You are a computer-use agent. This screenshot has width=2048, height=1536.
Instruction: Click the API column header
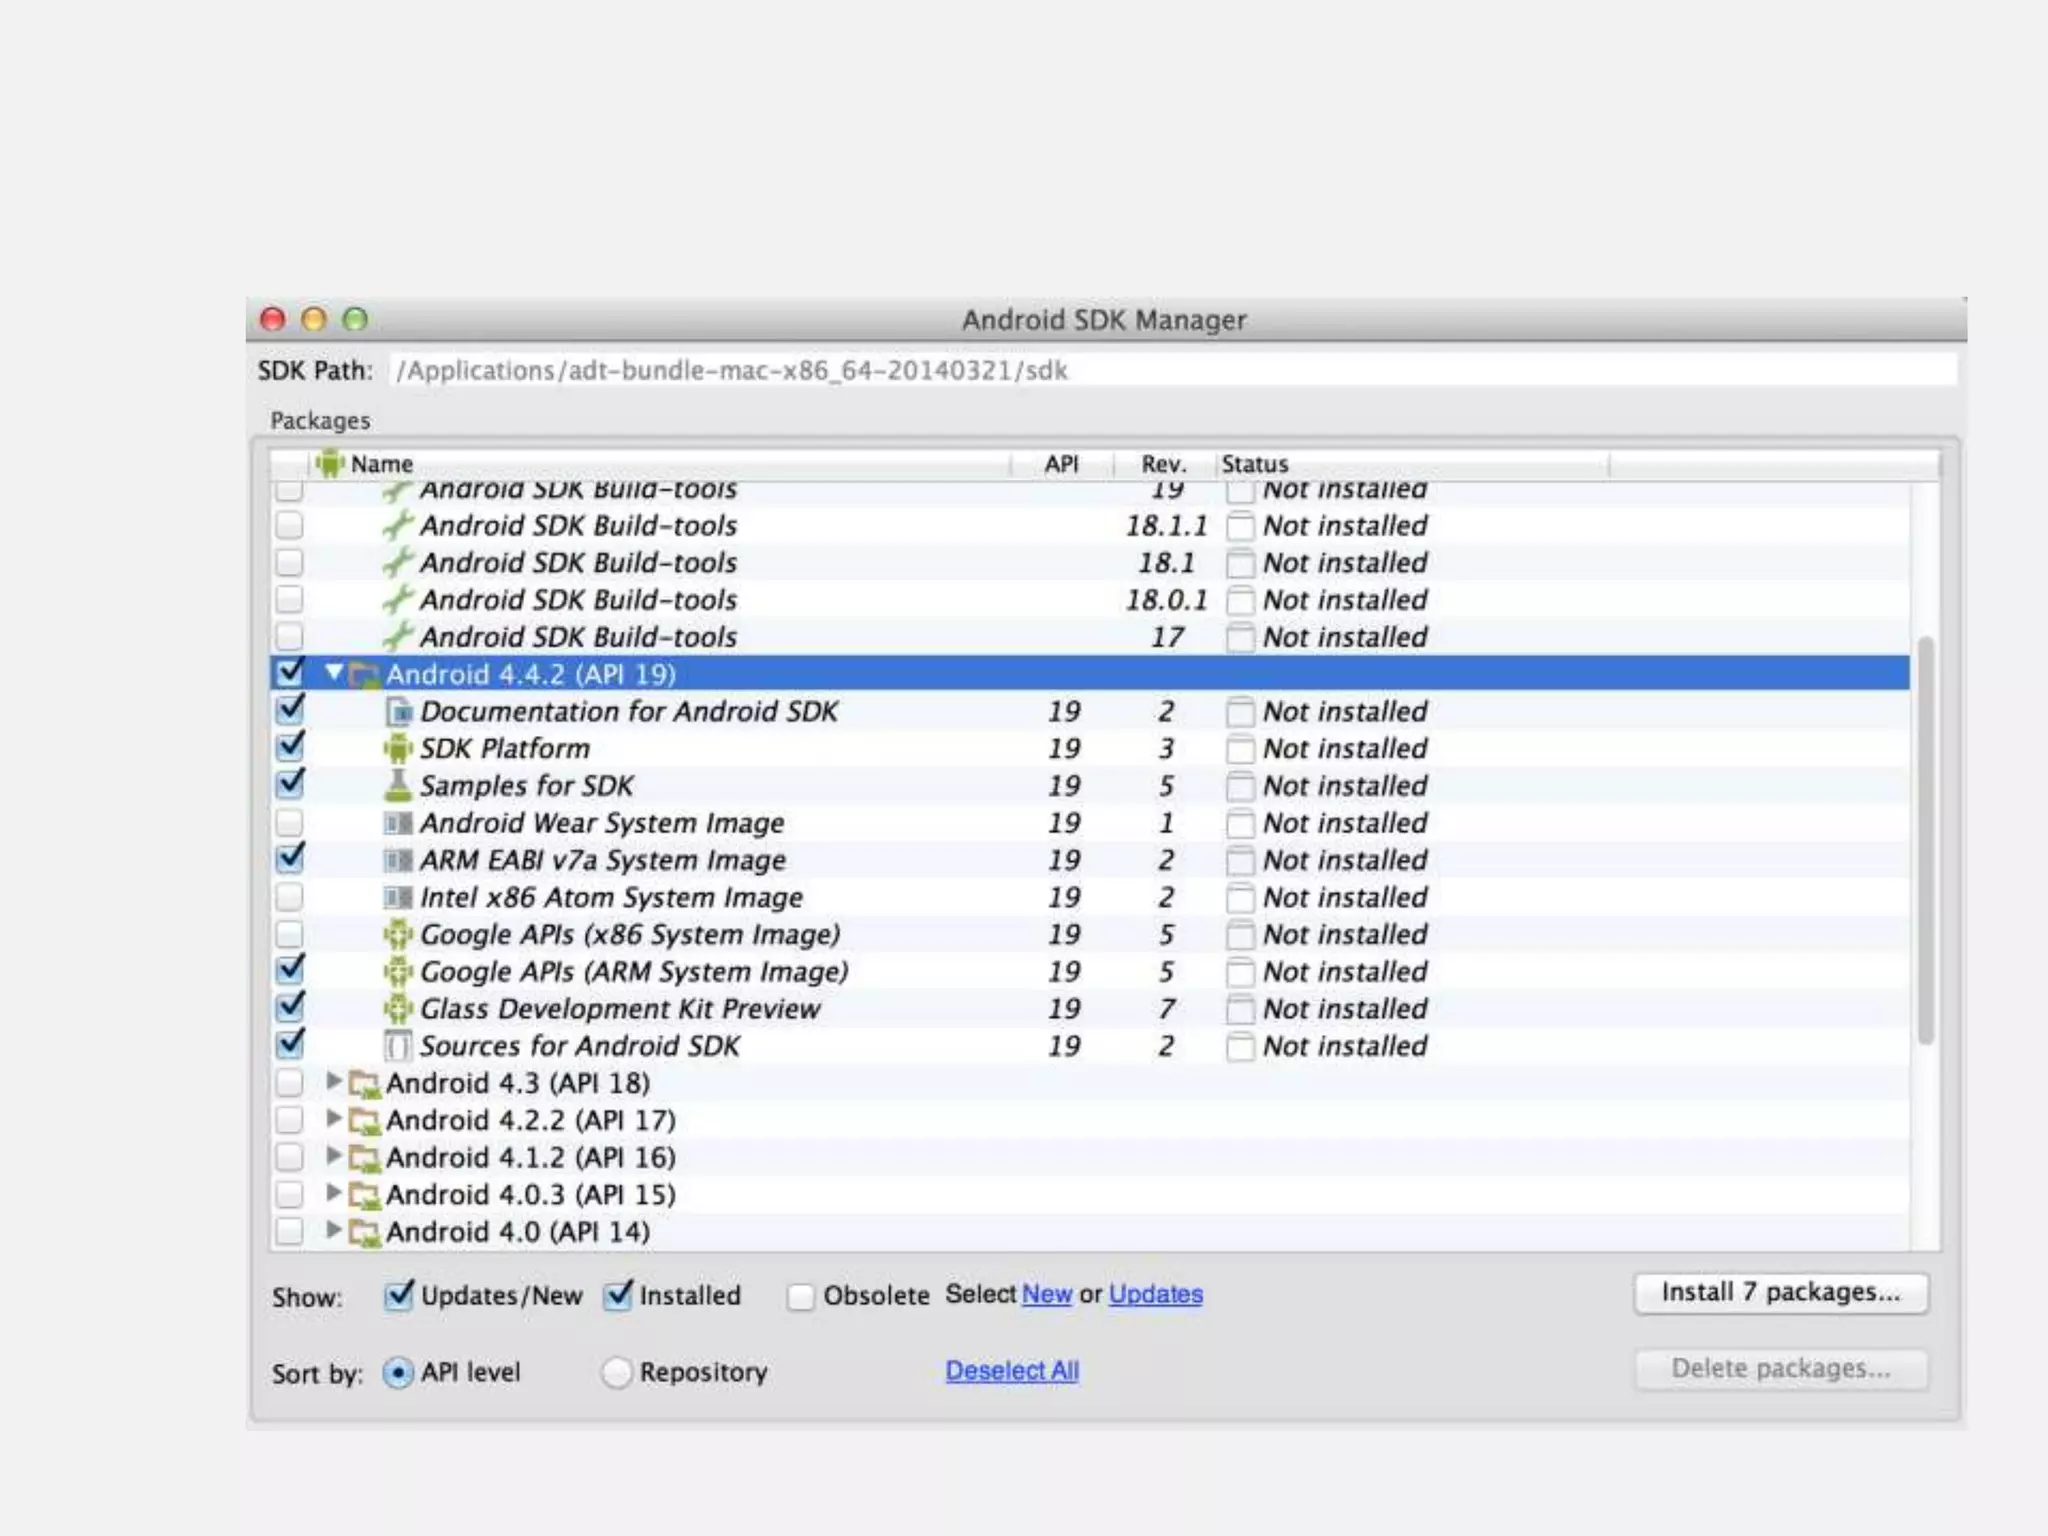coord(1061,464)
